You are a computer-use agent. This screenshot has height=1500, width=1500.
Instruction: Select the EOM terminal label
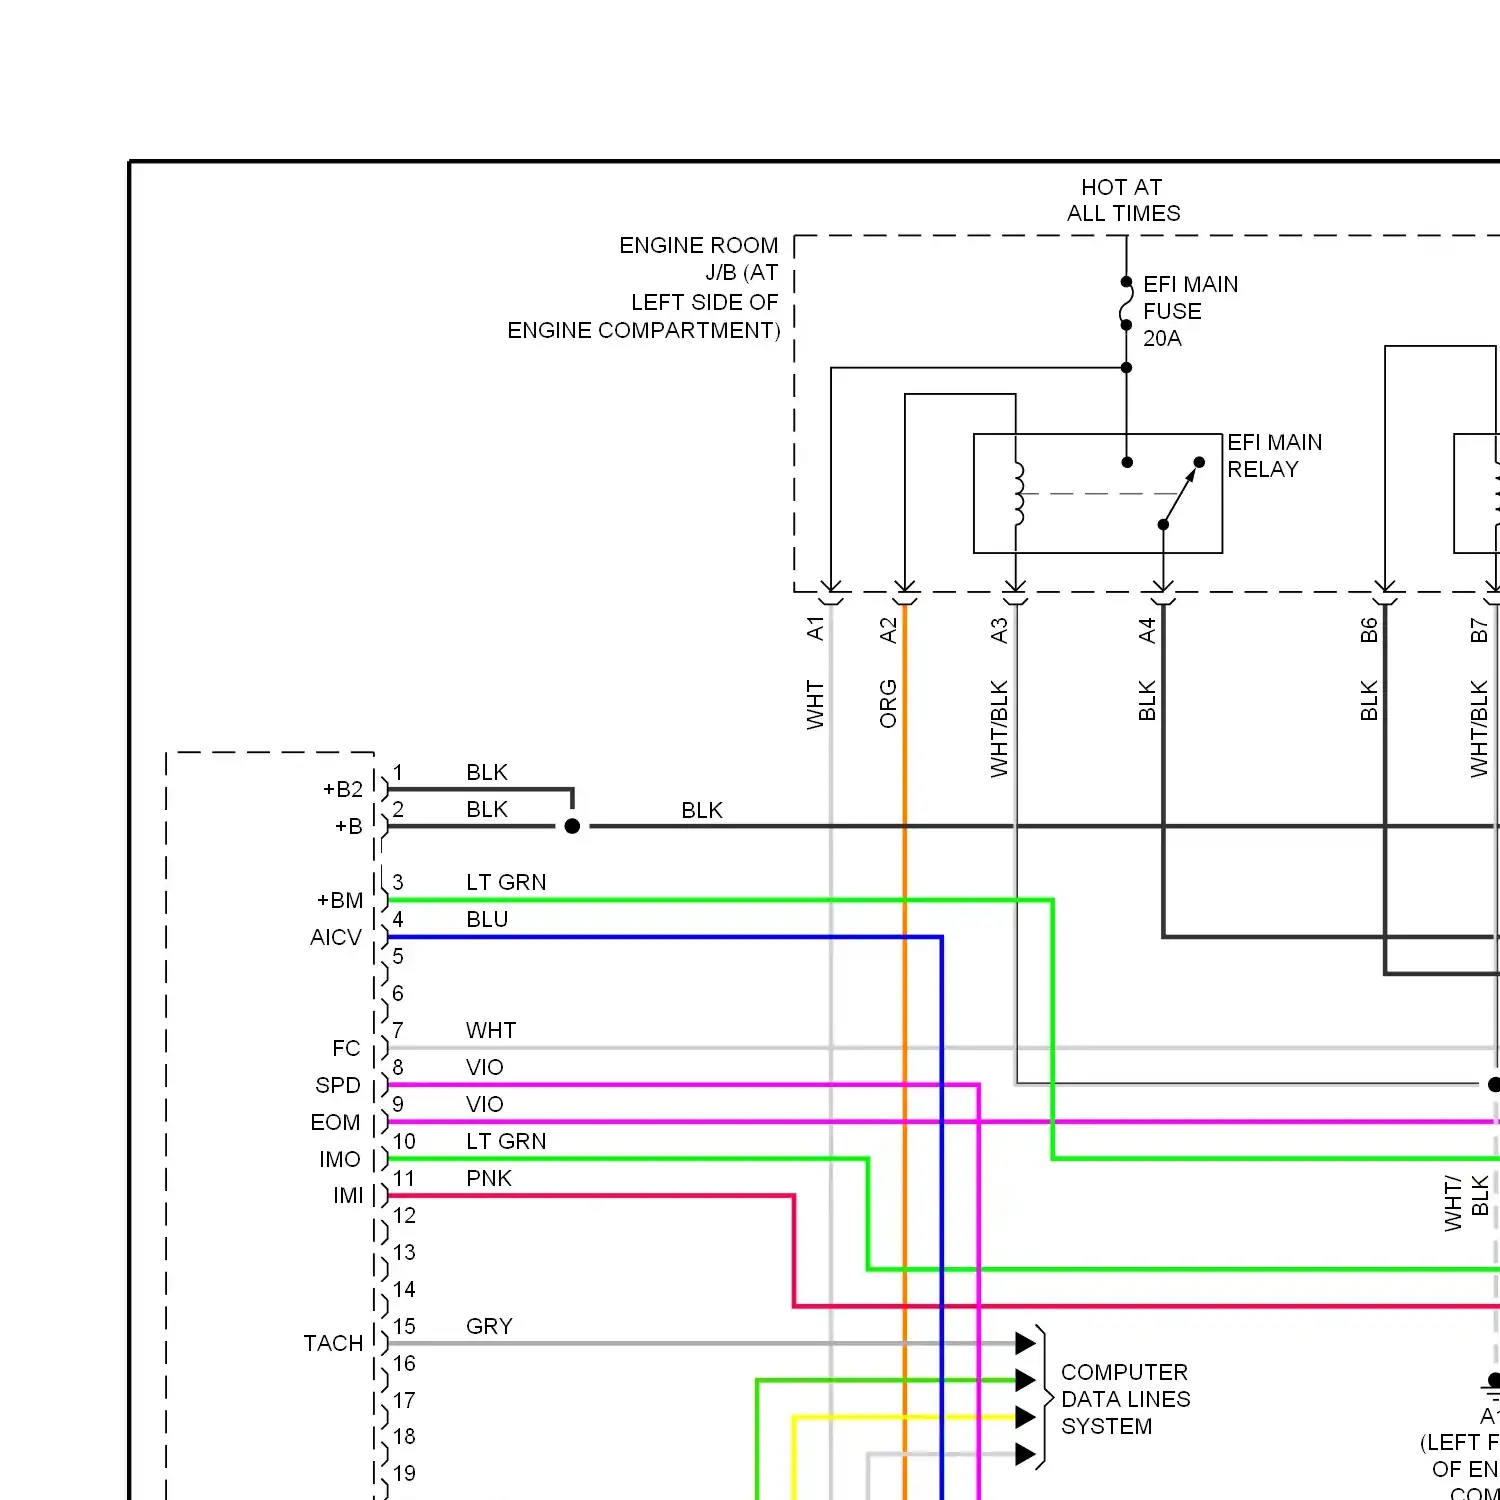[335, 1122]
